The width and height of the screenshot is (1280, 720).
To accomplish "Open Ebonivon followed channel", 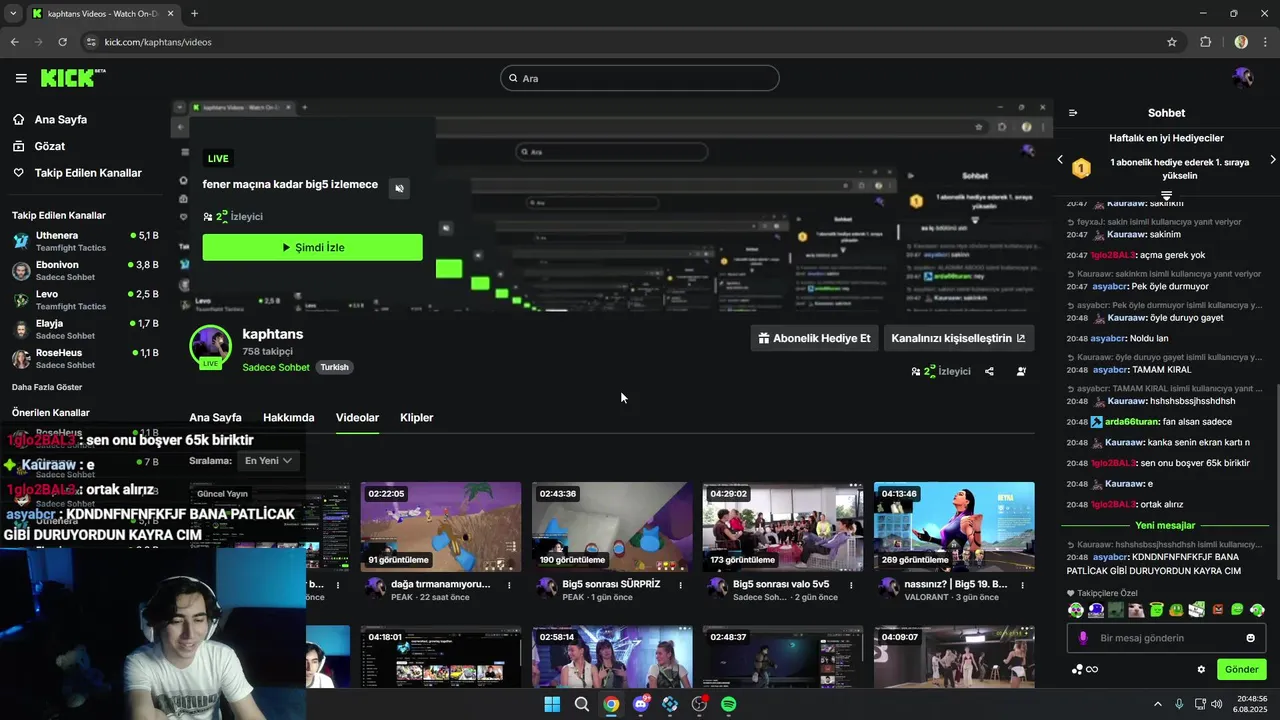I will pyautogui.click(x=85, y=270).
